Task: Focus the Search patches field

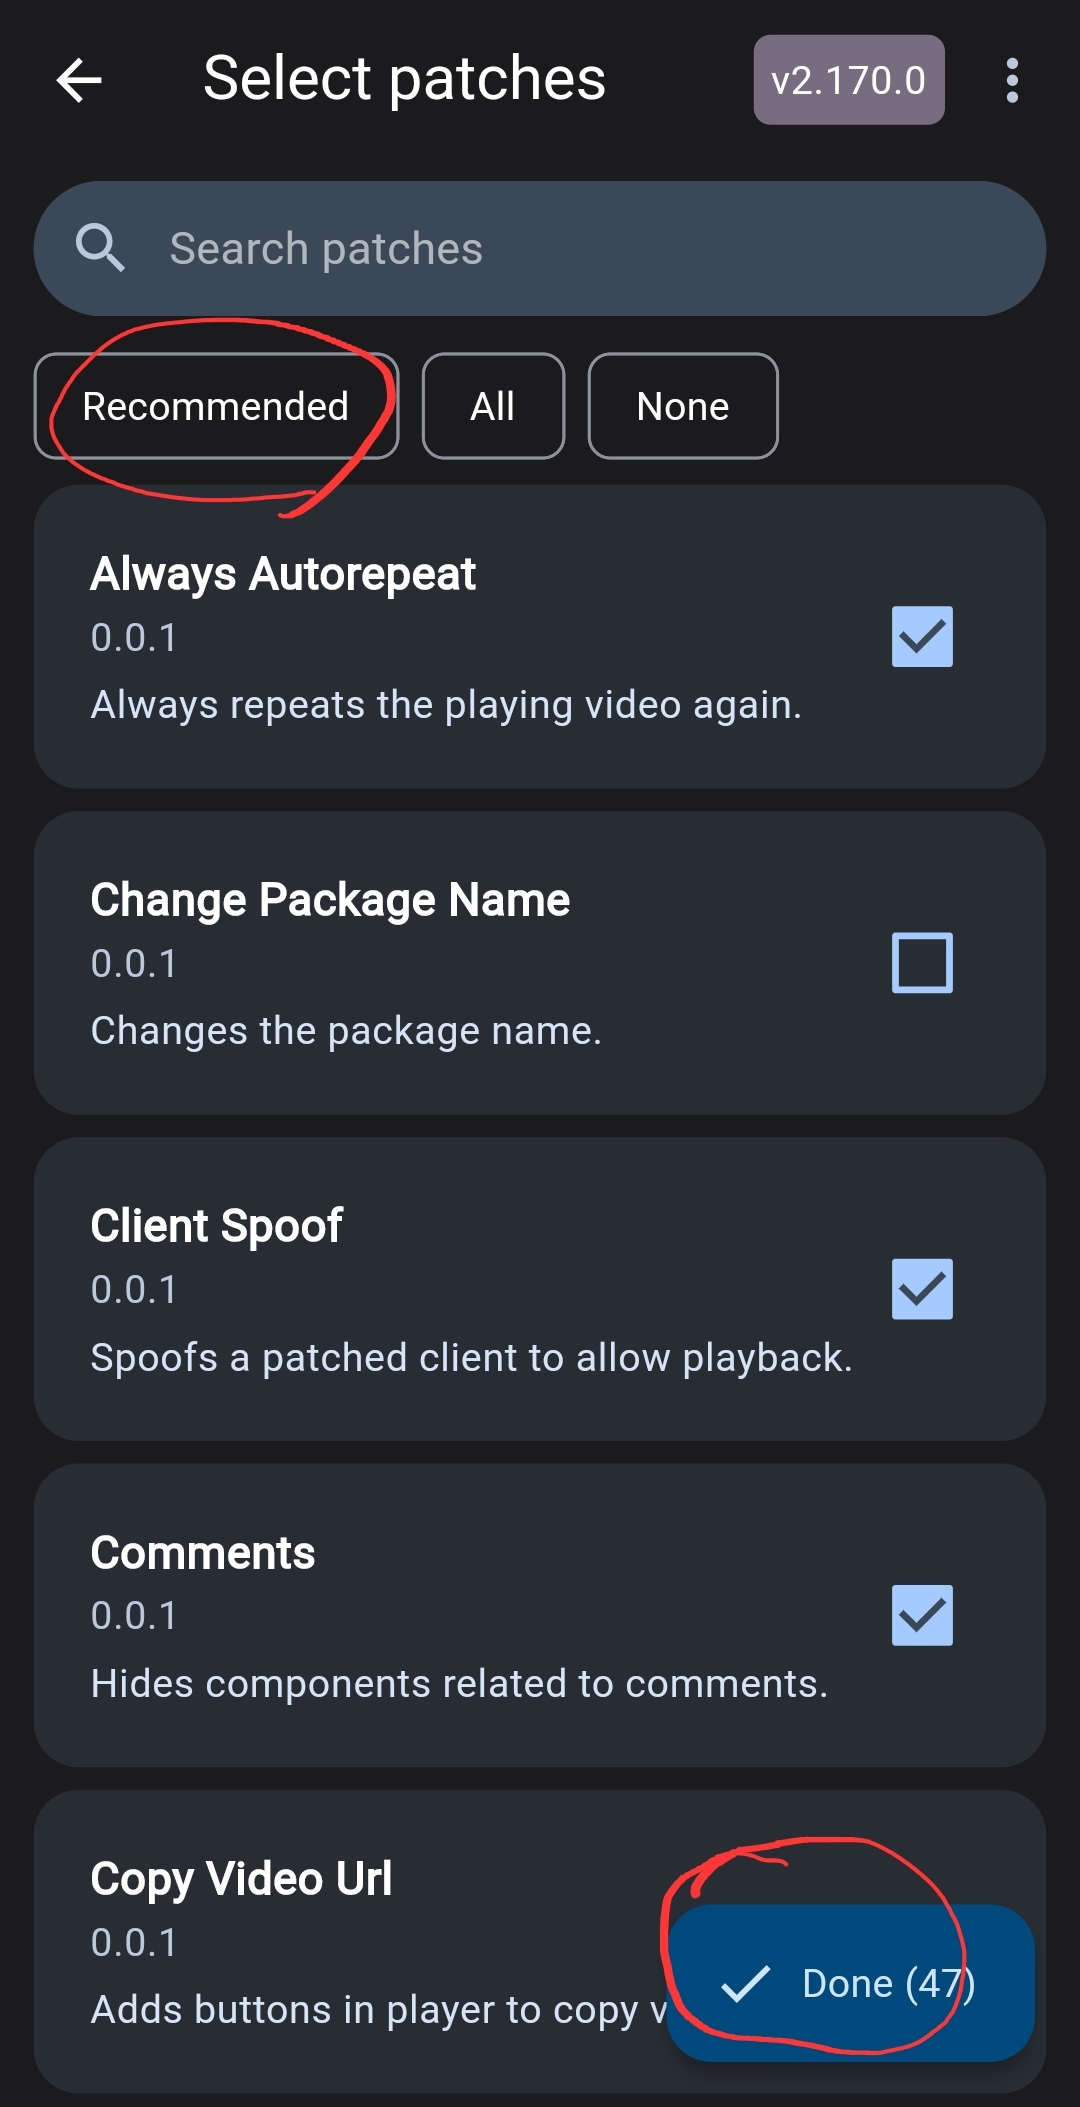Action: (540, 248)
